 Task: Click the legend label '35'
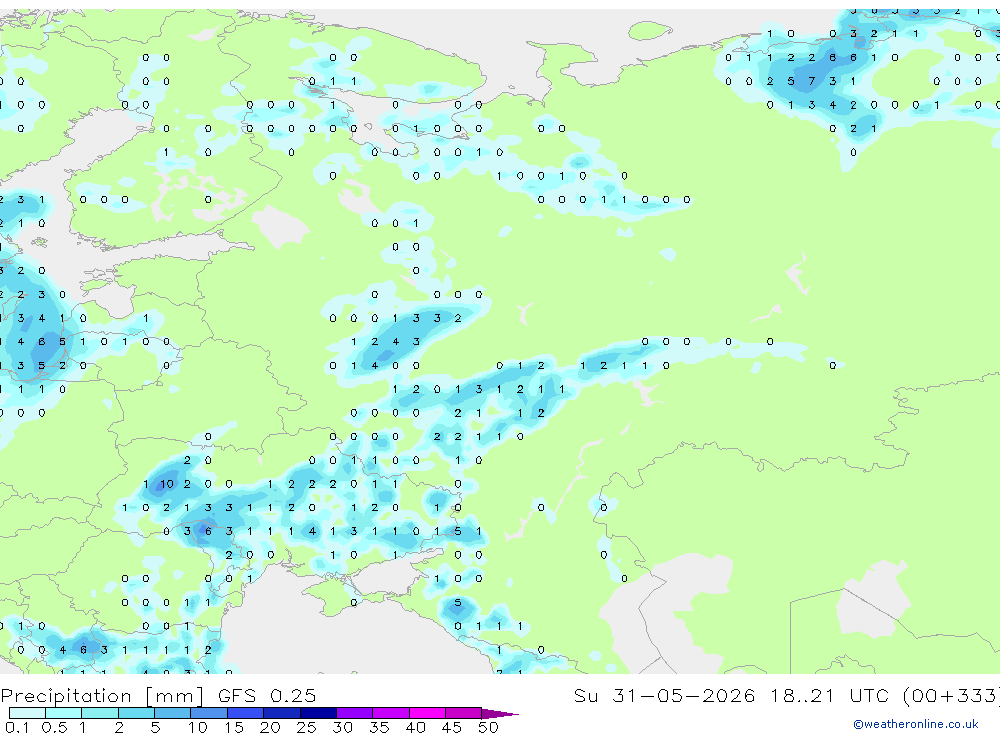tap(379, 727)
